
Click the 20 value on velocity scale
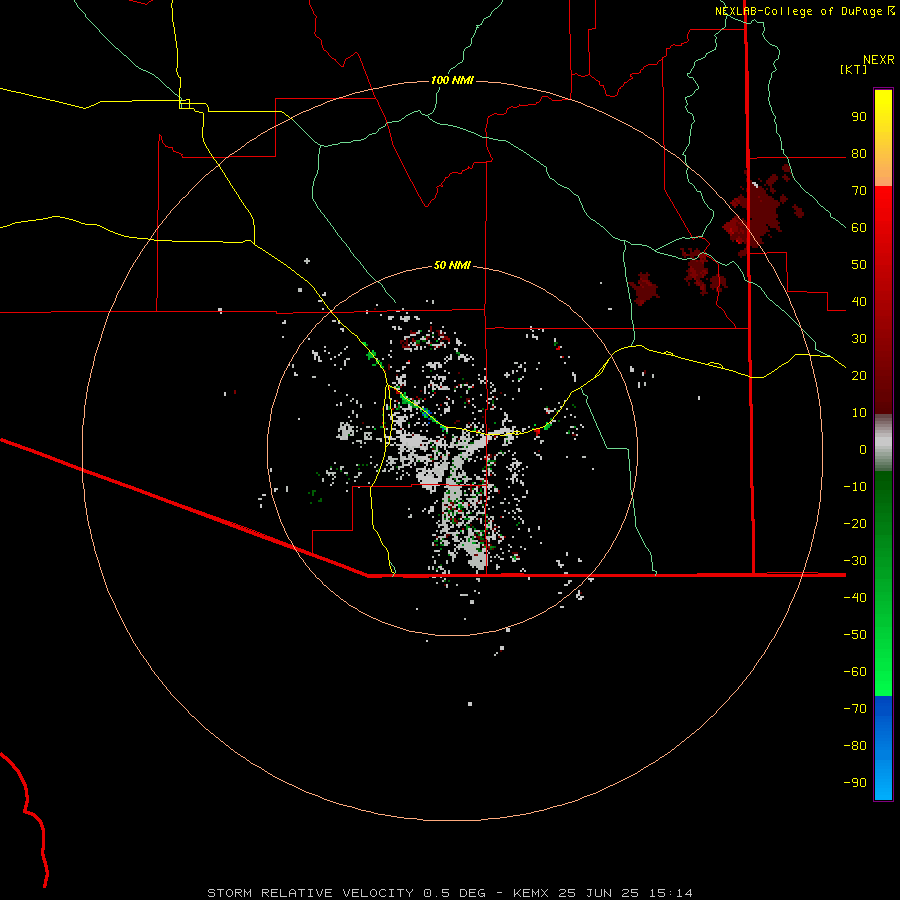(859, 376)
